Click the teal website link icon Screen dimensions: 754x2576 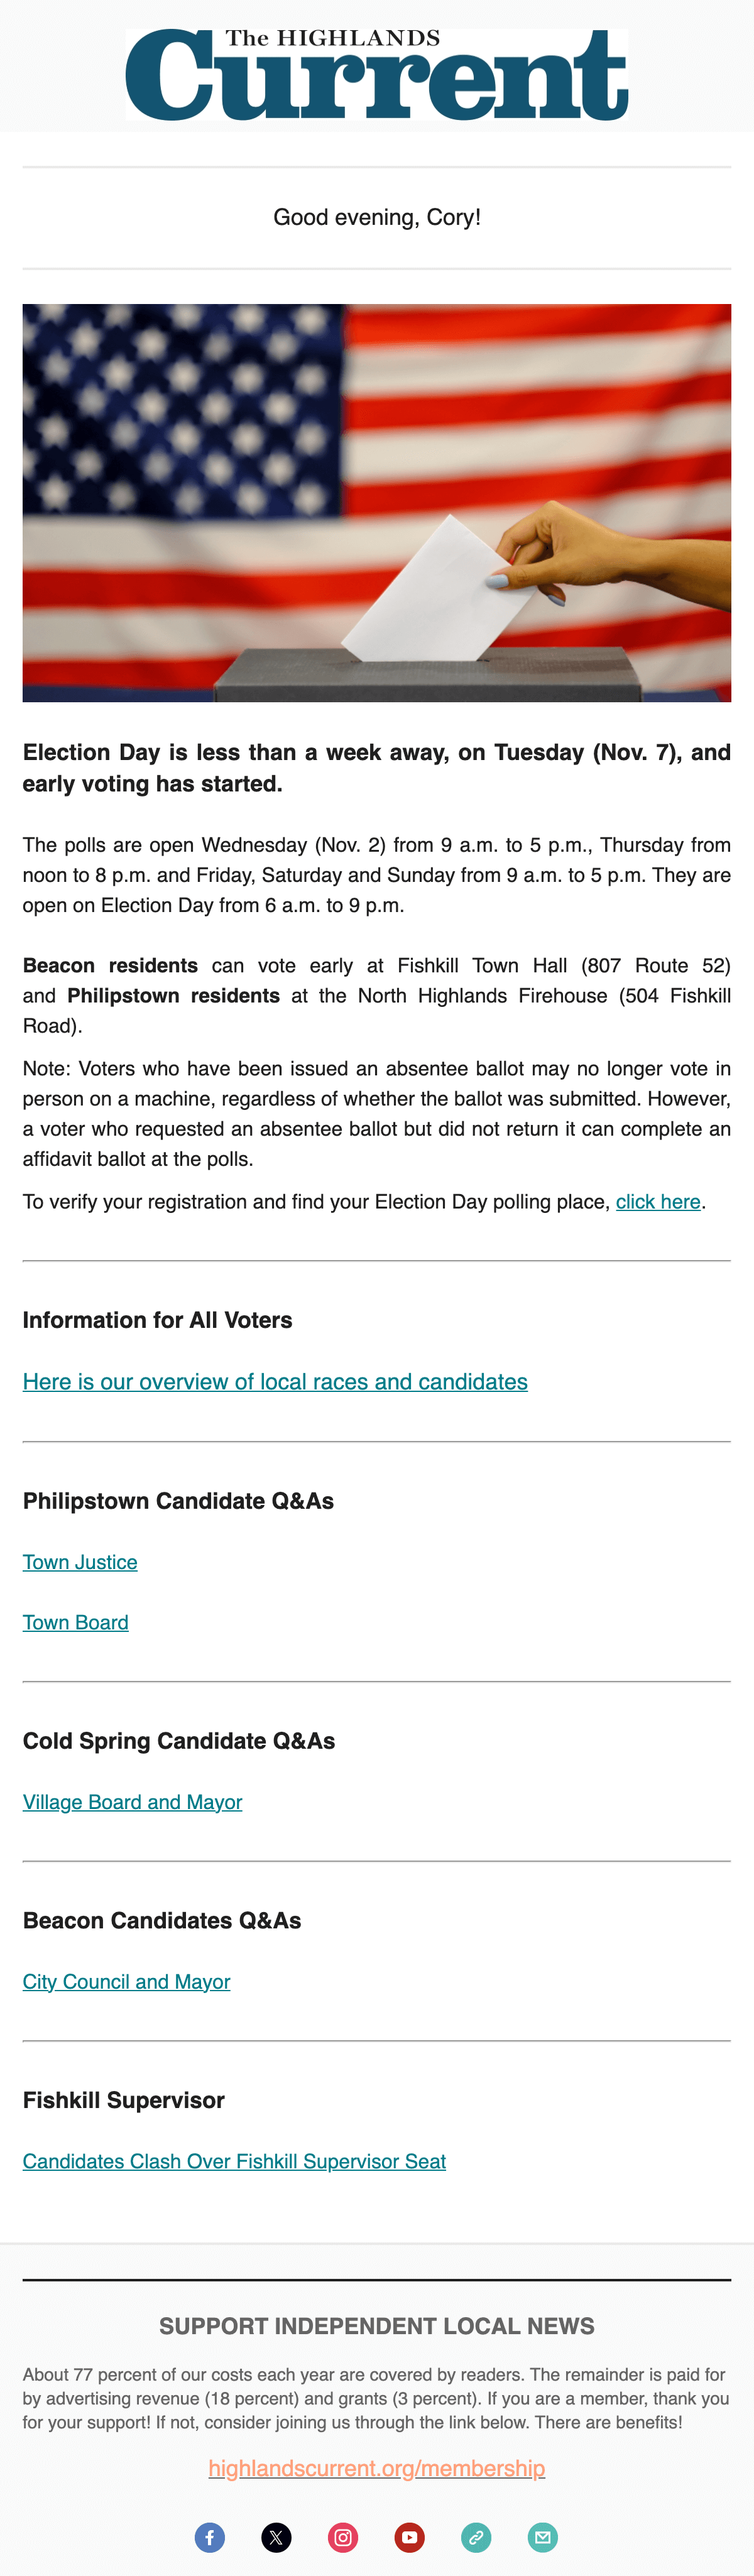476,2537
